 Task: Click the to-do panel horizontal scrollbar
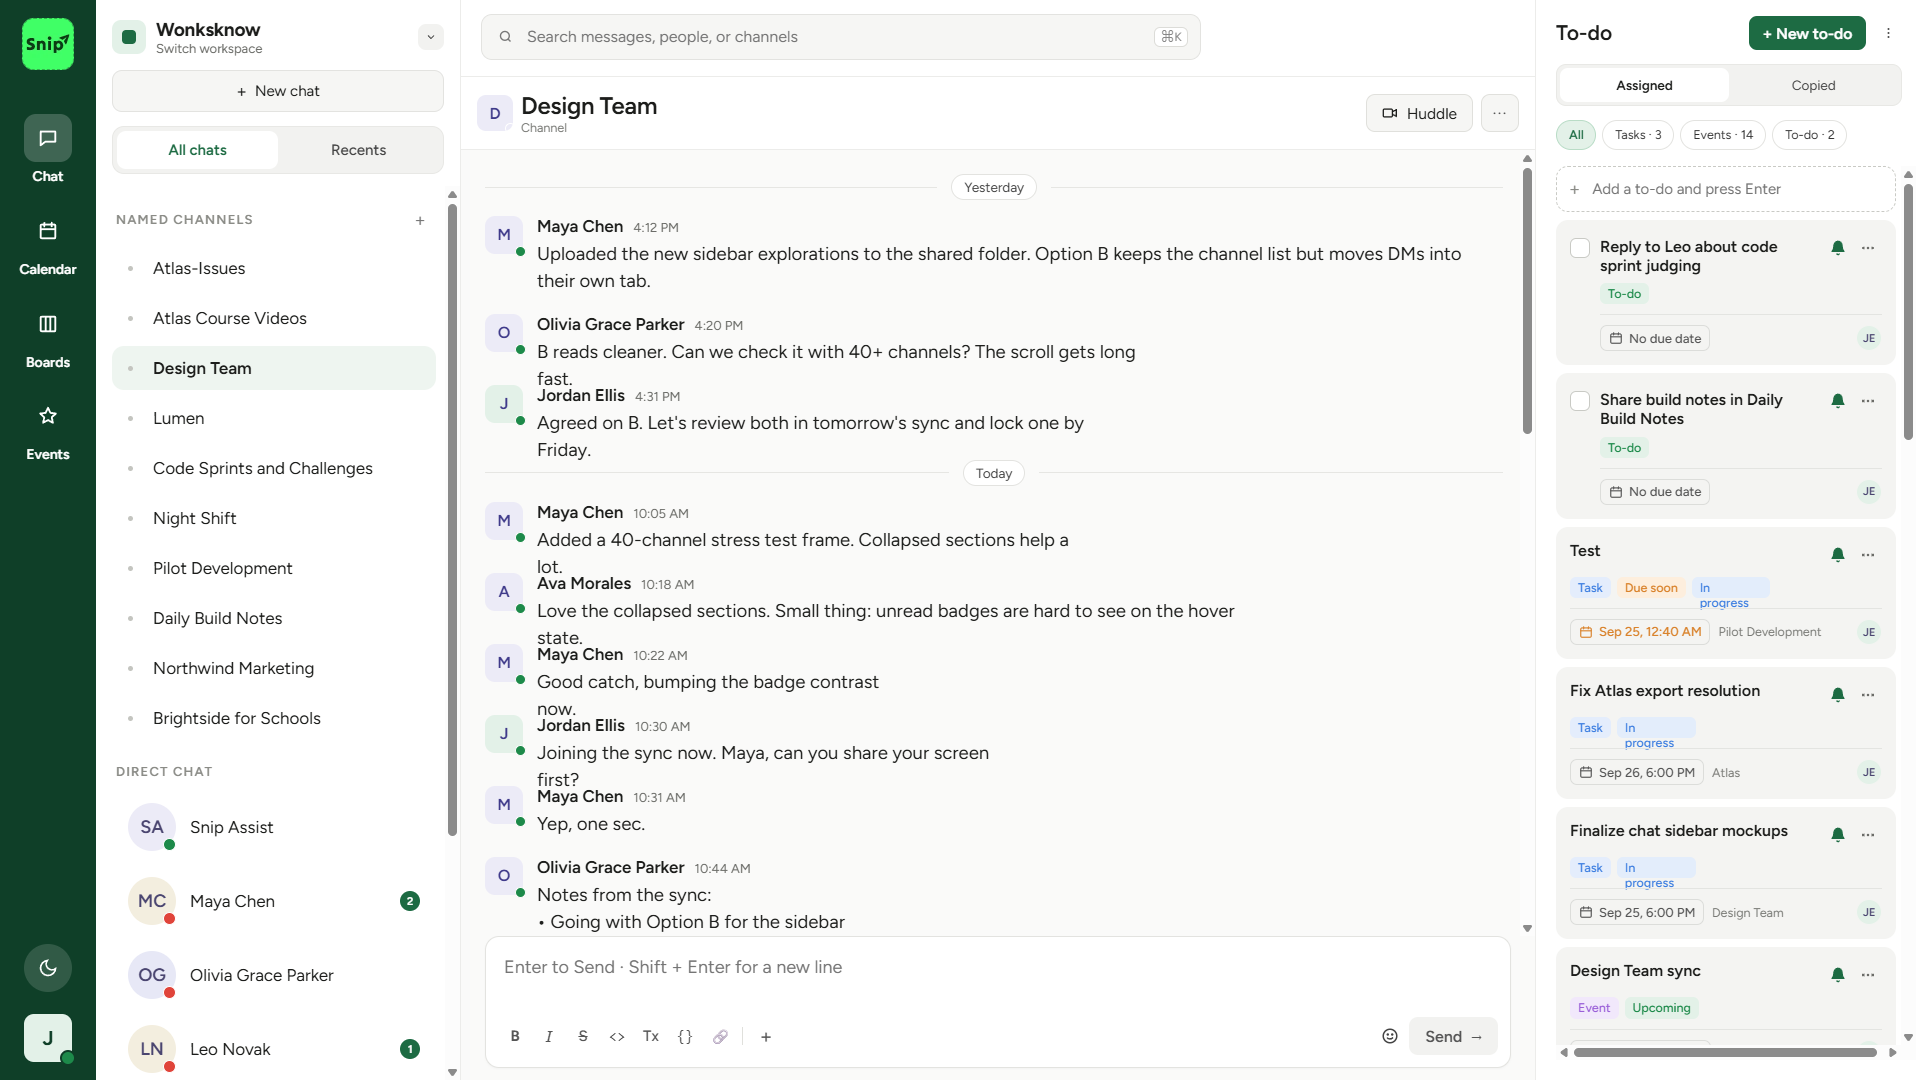tap(1724, 1052)
